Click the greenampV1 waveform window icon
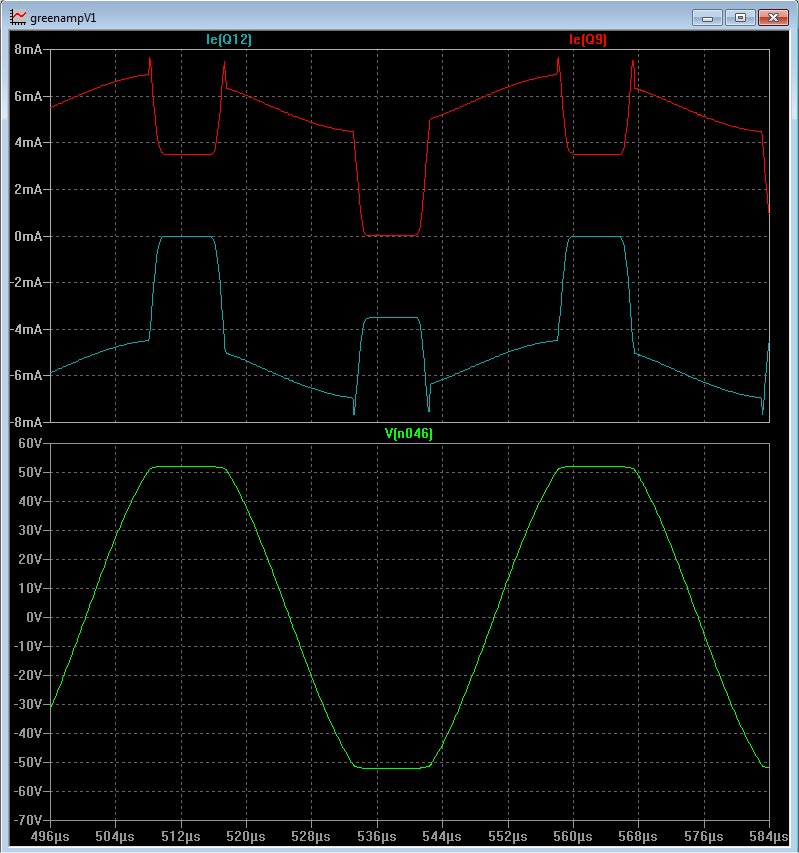The width and height of the screenshot is (799, 853). pos(18,17)
